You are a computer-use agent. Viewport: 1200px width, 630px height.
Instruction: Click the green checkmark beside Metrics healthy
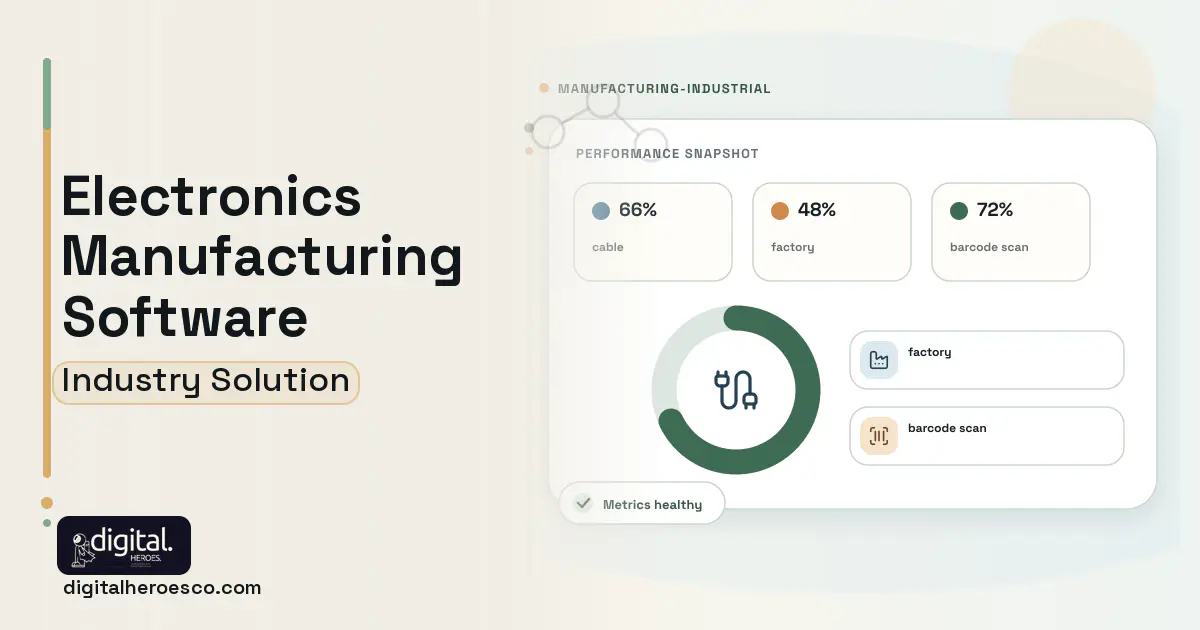click(x=583, y=504)
